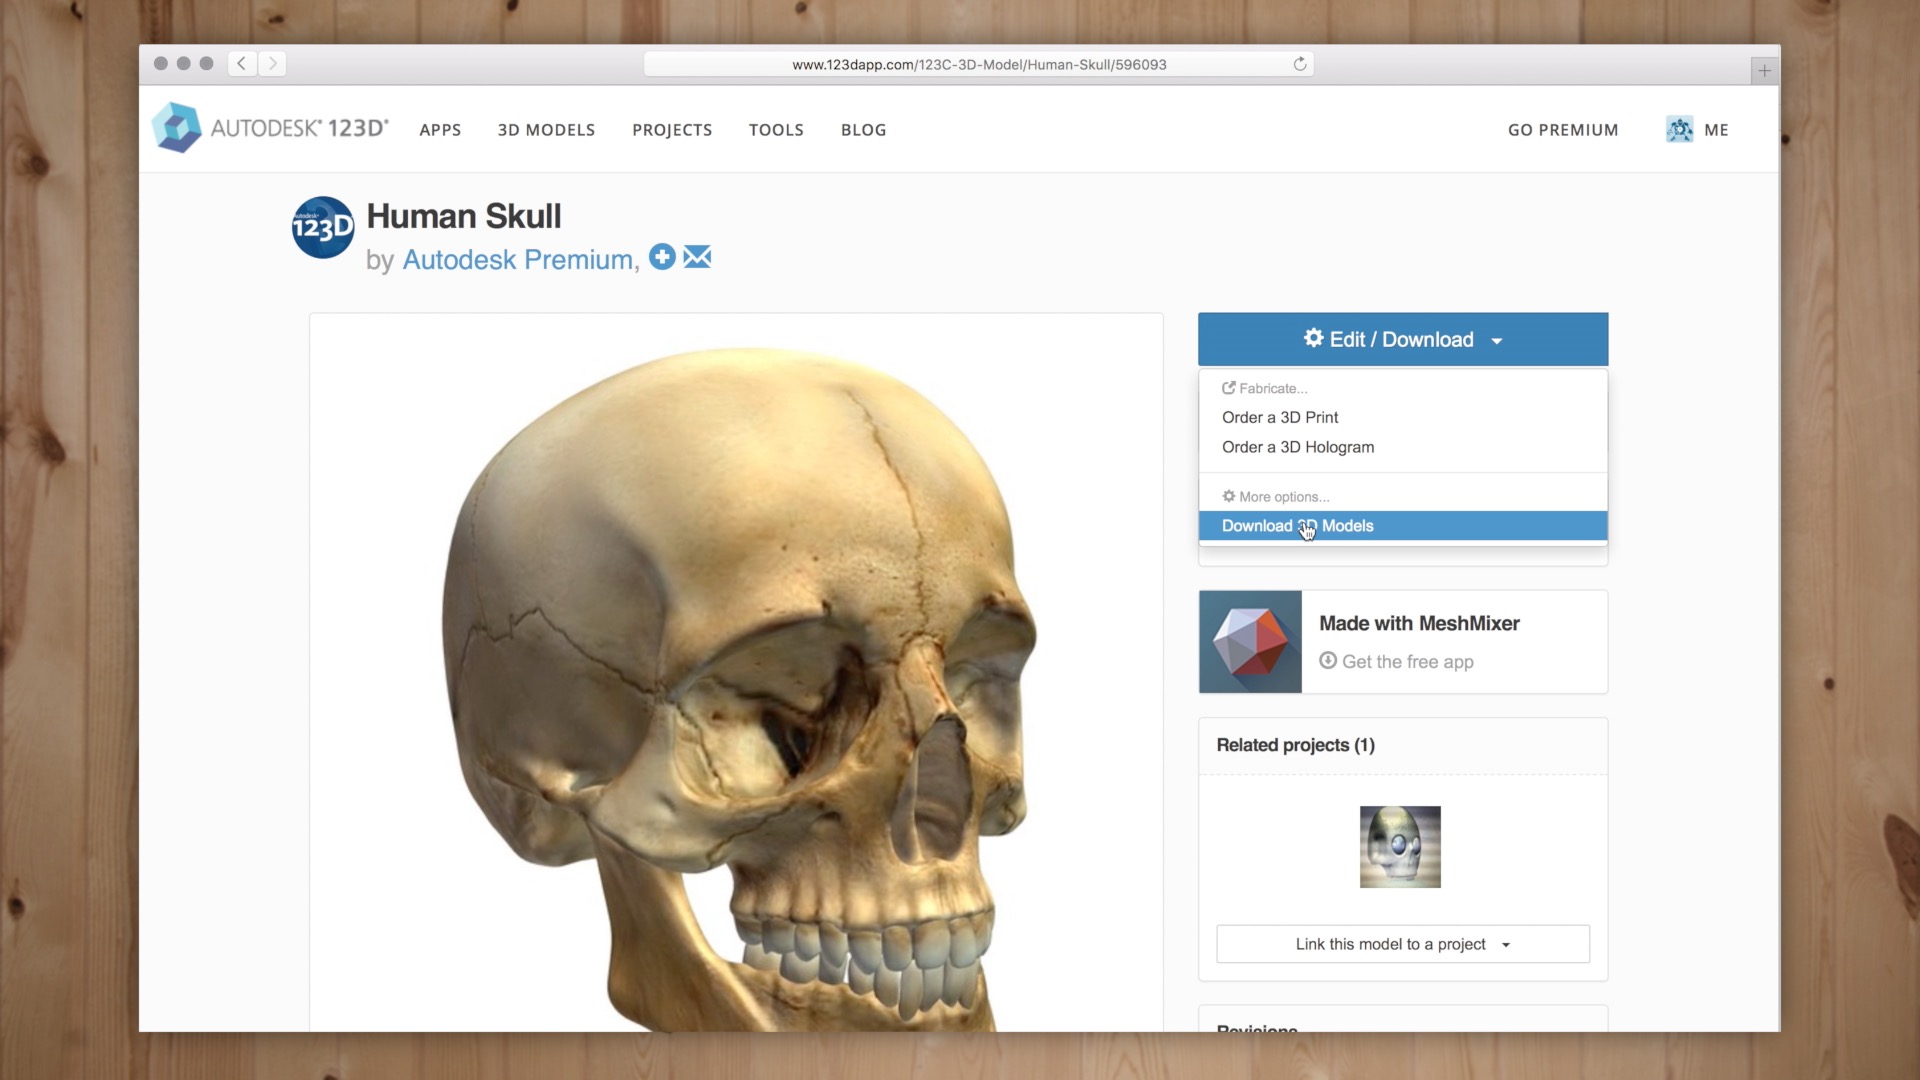Open the TOOLS navigation item
This screenshot has height=1080, width=1920.
click(x=776, y=130)
